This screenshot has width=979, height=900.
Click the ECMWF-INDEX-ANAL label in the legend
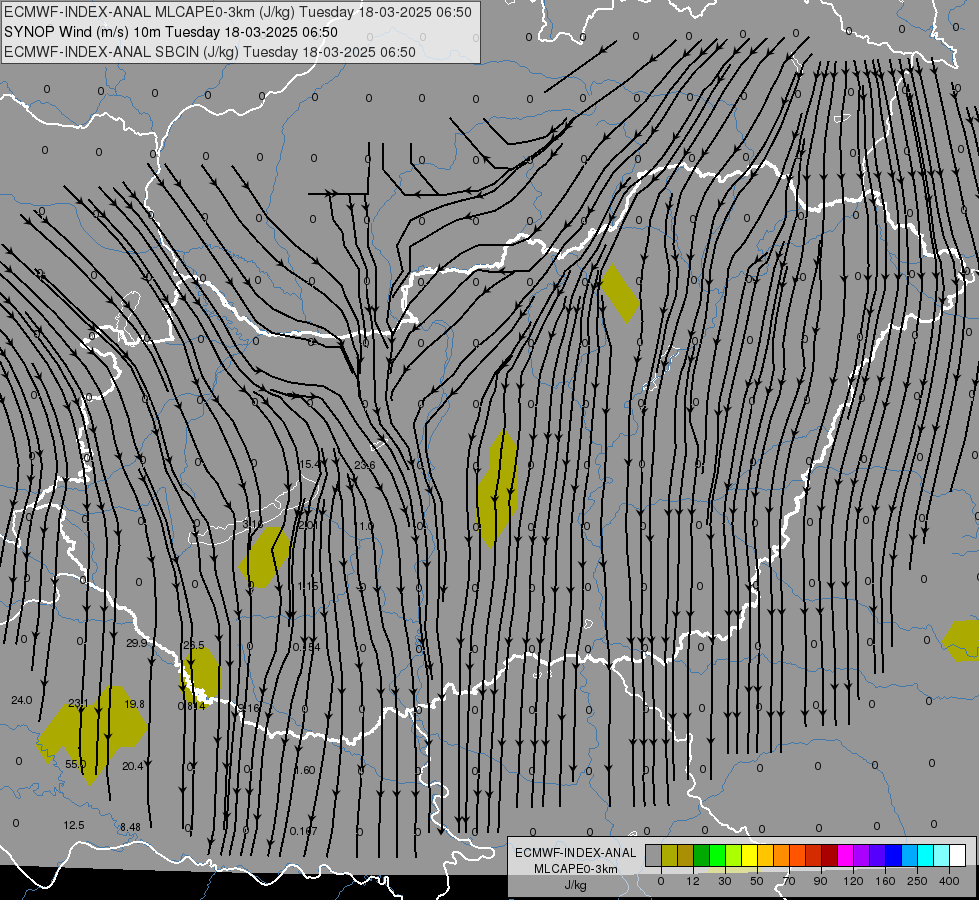pos(576,853)
